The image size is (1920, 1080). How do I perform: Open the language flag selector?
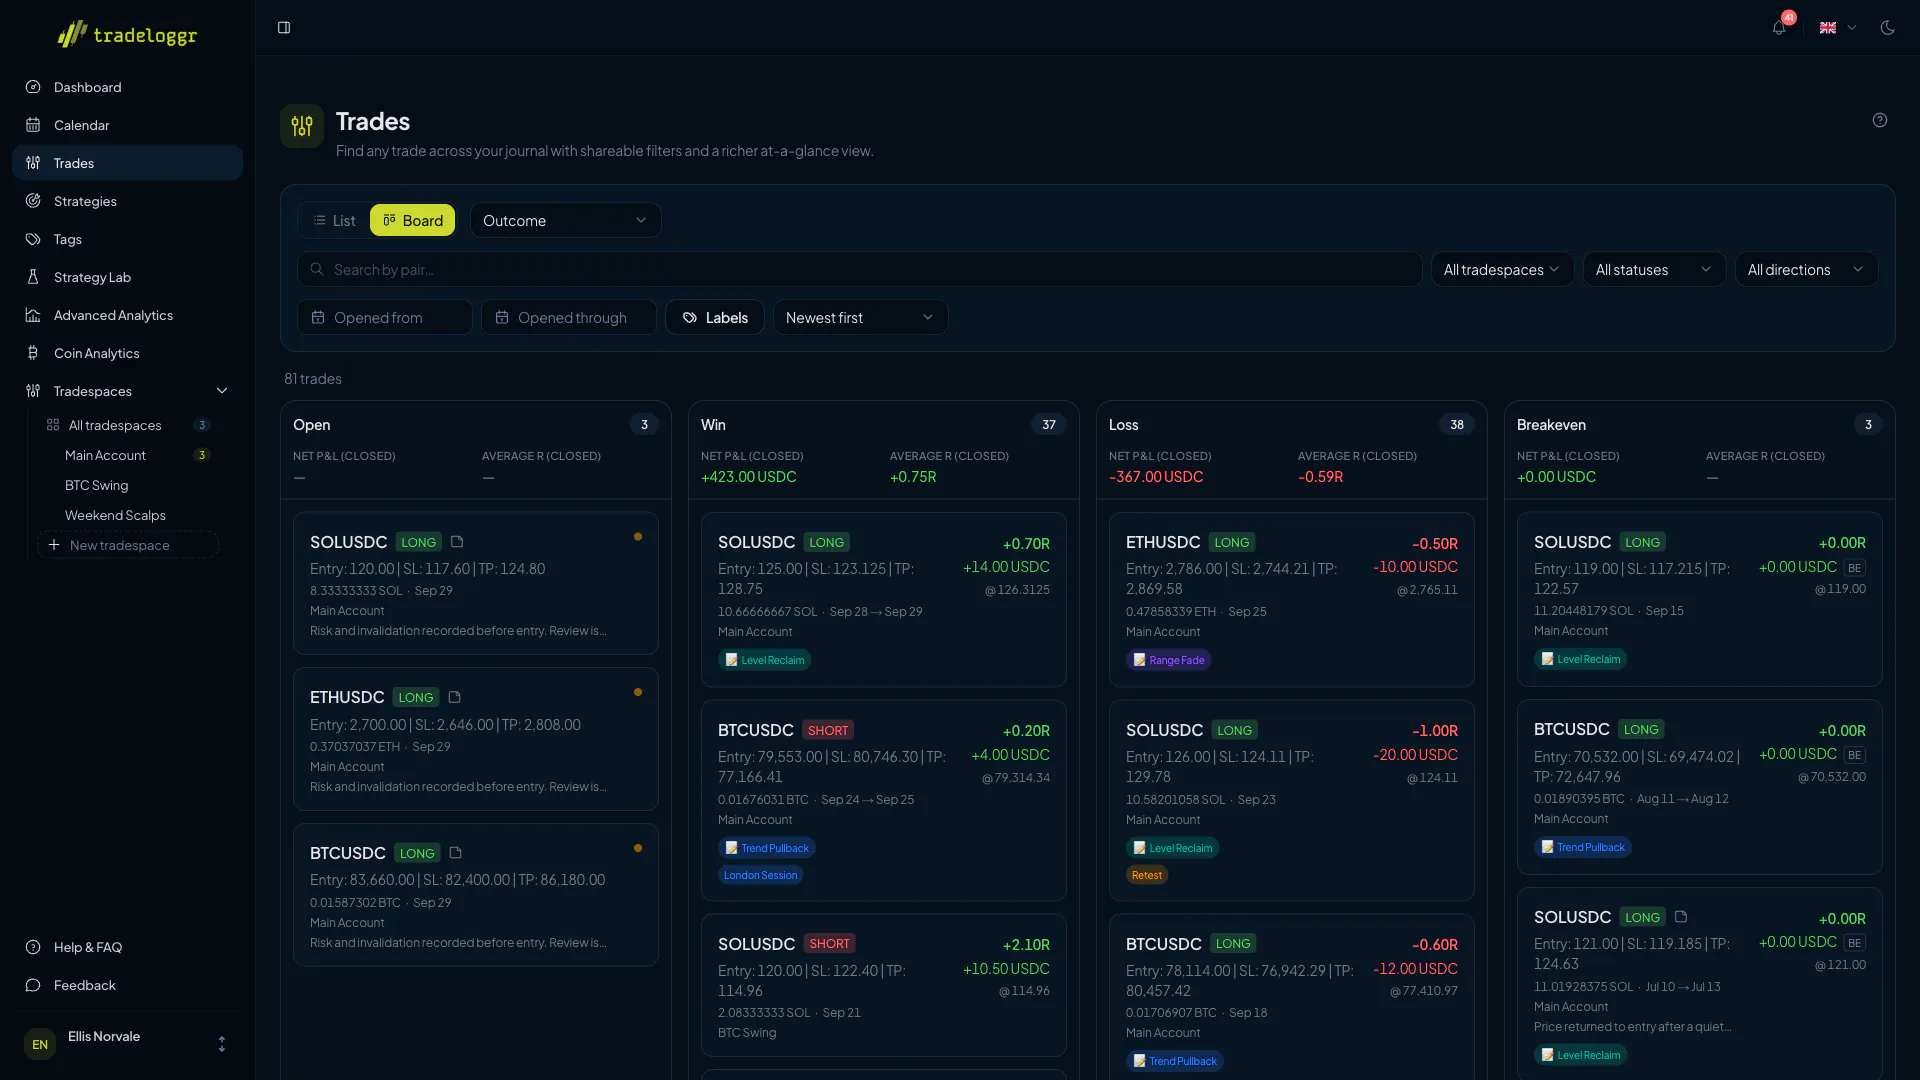[1837, 27]
